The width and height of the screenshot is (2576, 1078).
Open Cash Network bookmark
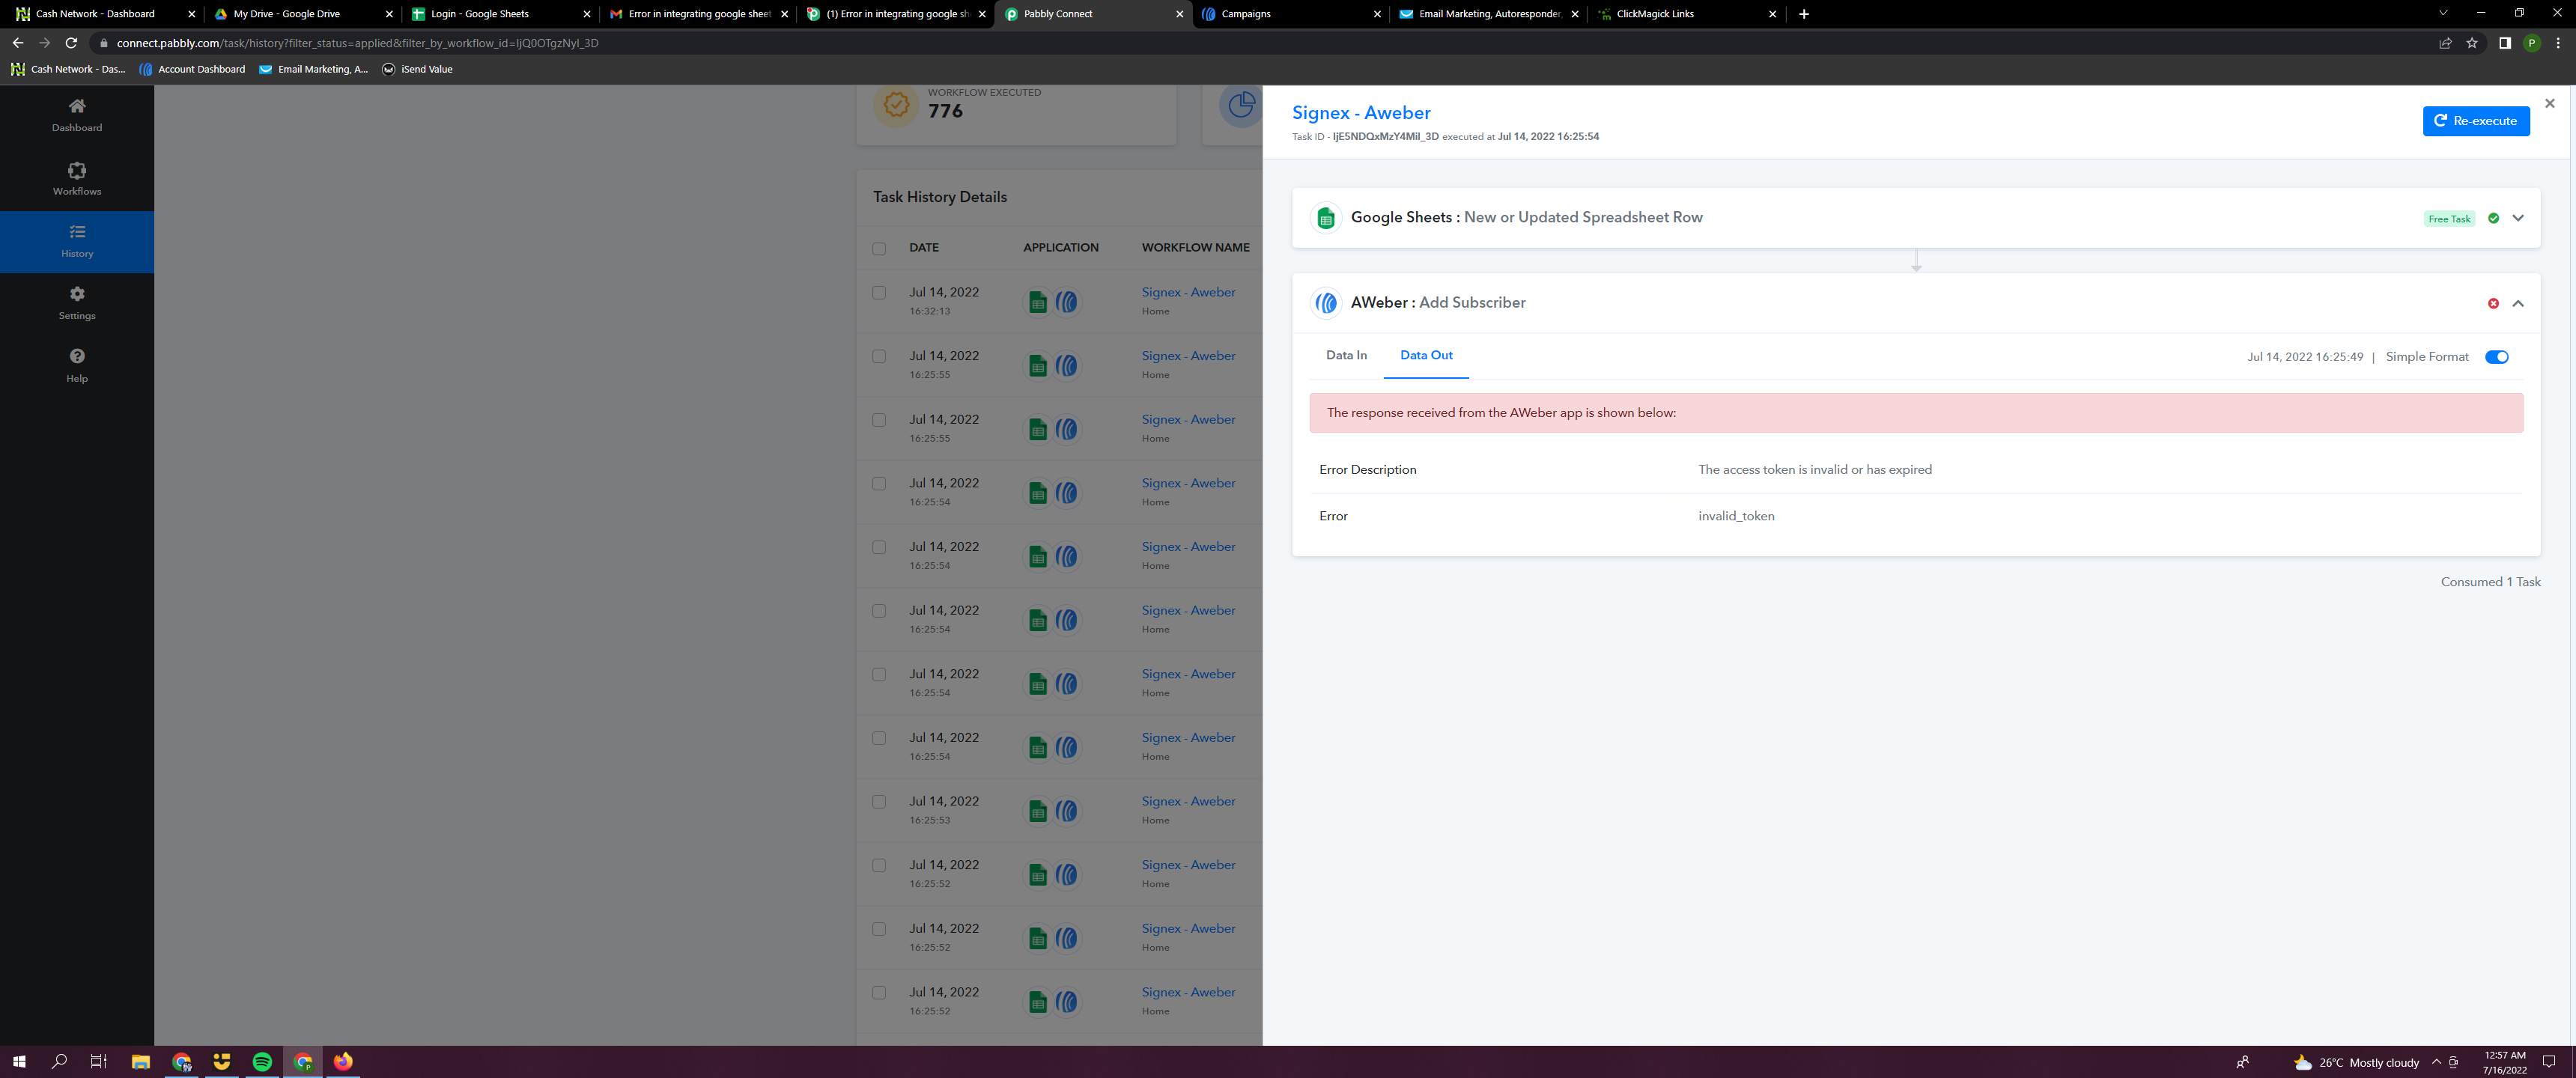pyautogui.click(x=69, y=69)
